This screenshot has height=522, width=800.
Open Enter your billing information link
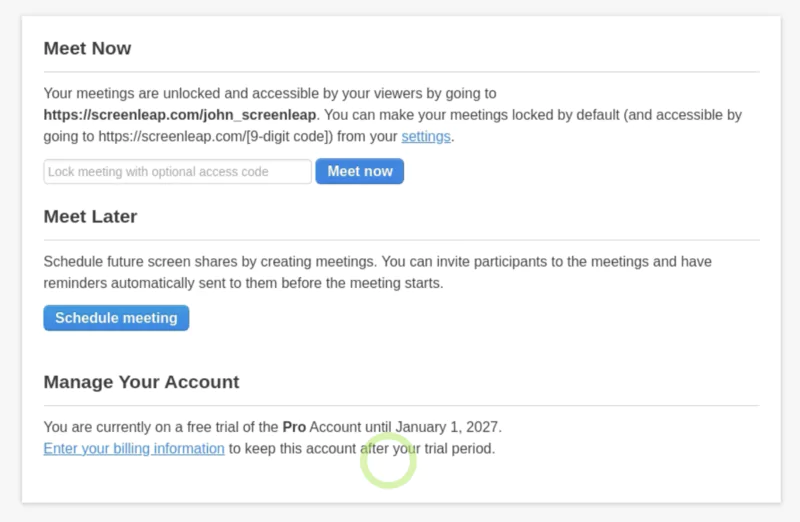[134, 449]
